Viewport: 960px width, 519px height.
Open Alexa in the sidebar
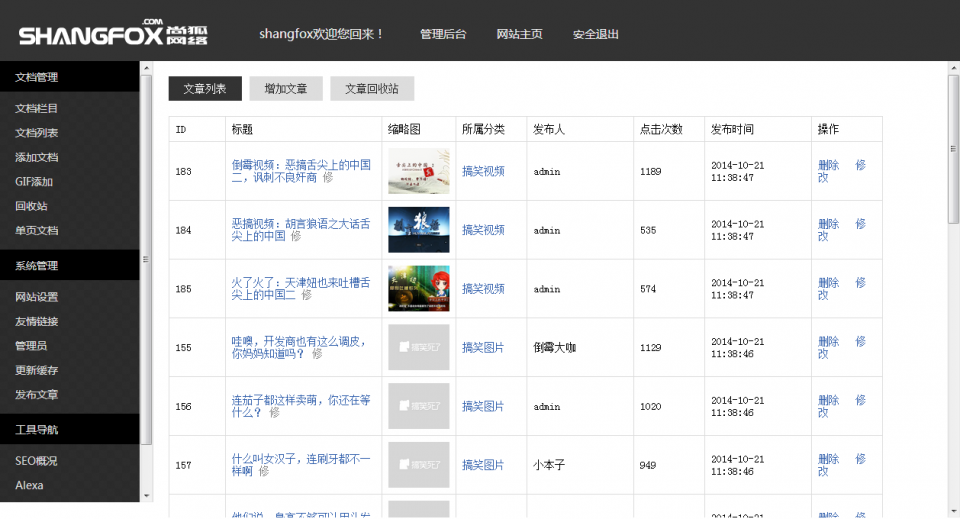coord(29,485)
